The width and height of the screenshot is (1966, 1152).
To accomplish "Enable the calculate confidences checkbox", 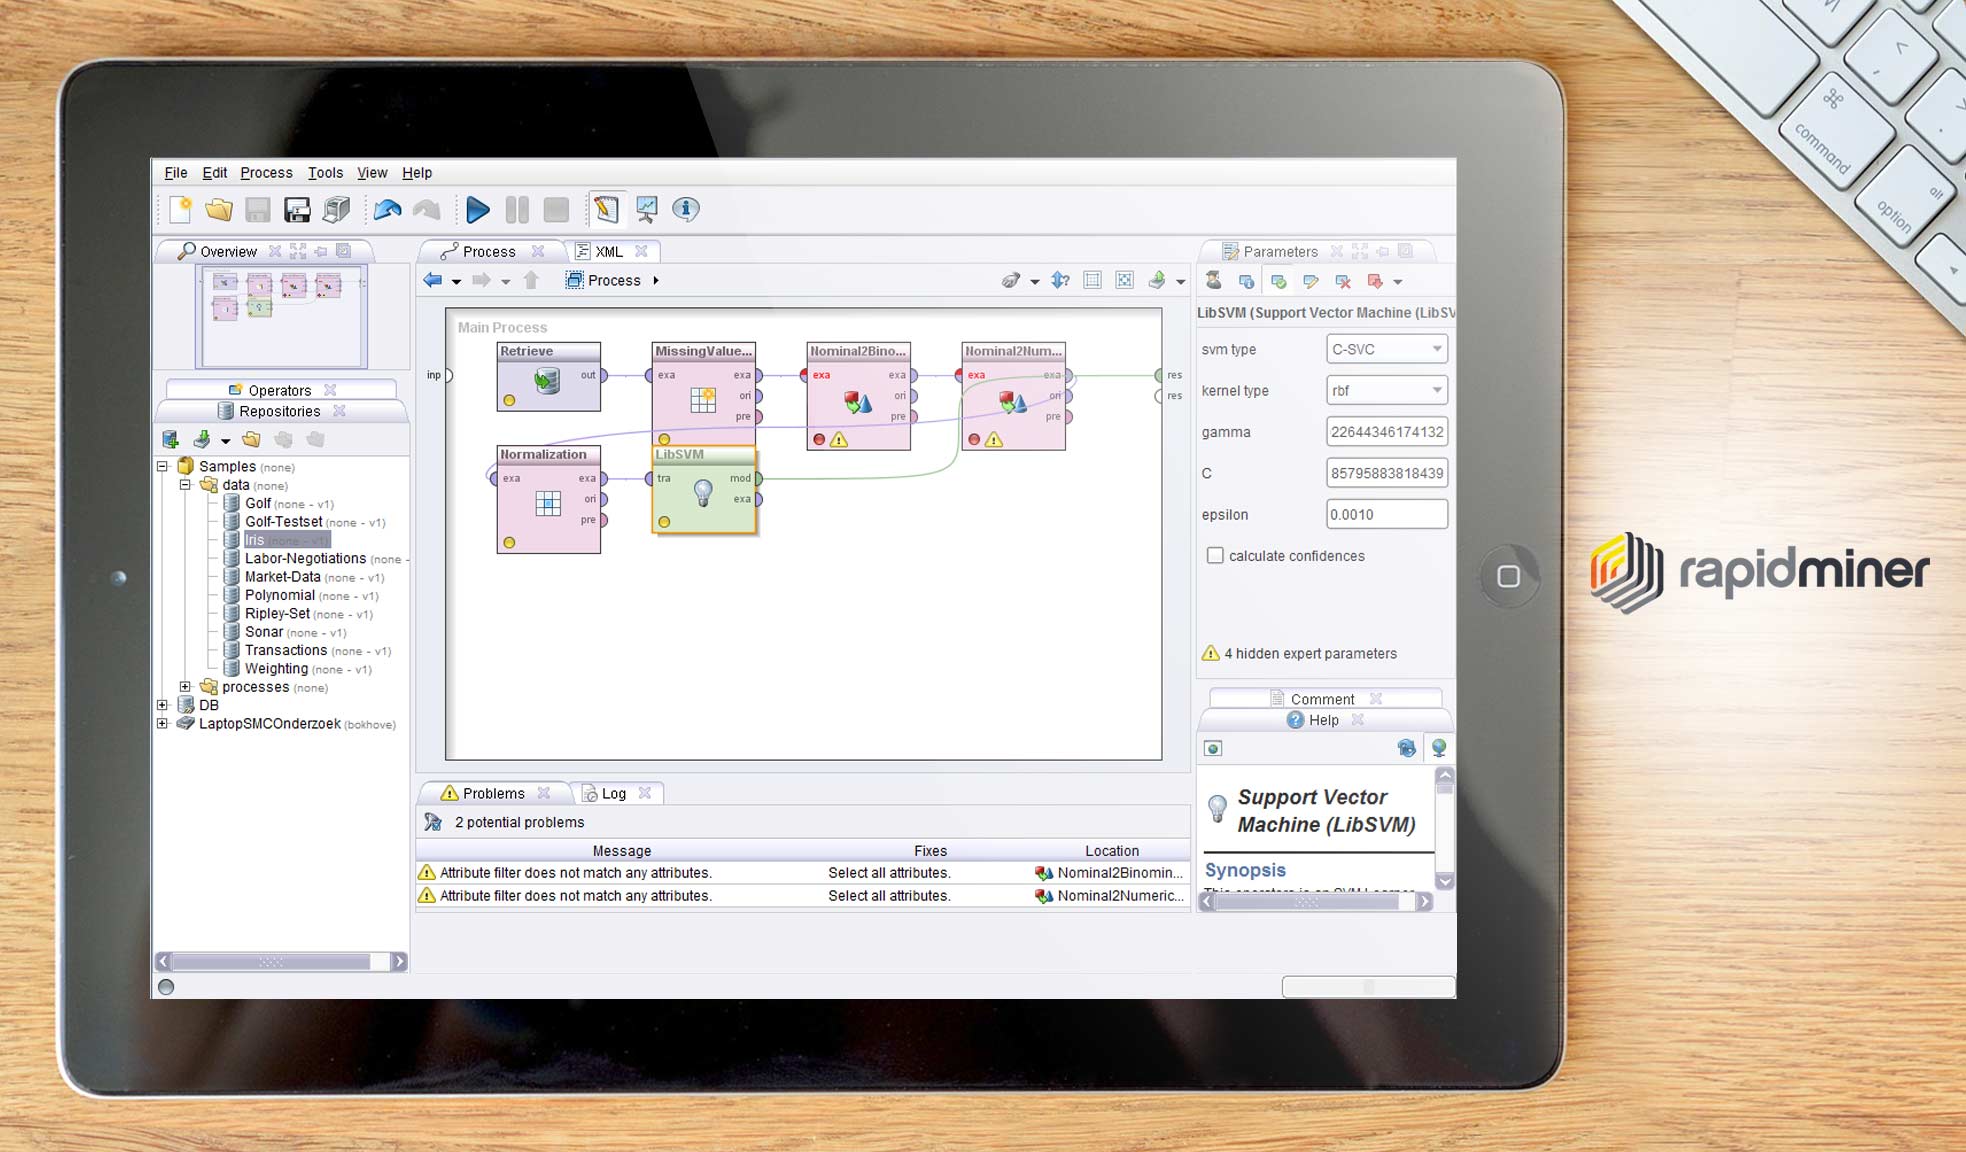I will click(x=1215, y=556).
